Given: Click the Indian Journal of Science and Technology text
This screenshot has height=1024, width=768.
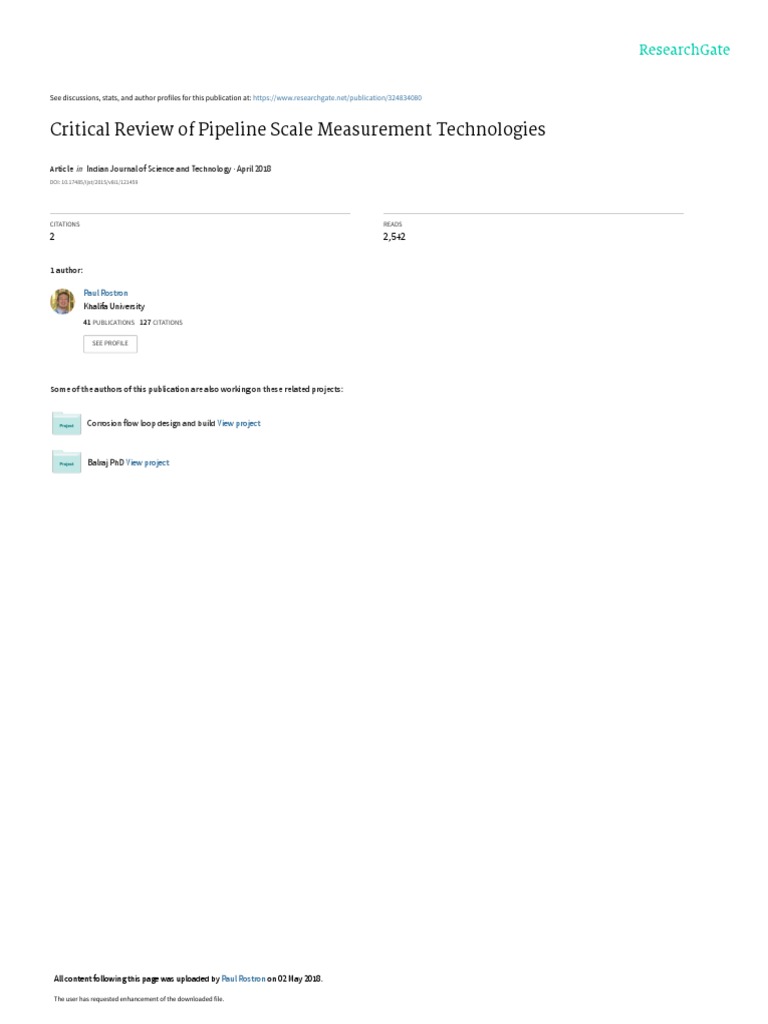Looking at the screenshot, I should (159, 168).
